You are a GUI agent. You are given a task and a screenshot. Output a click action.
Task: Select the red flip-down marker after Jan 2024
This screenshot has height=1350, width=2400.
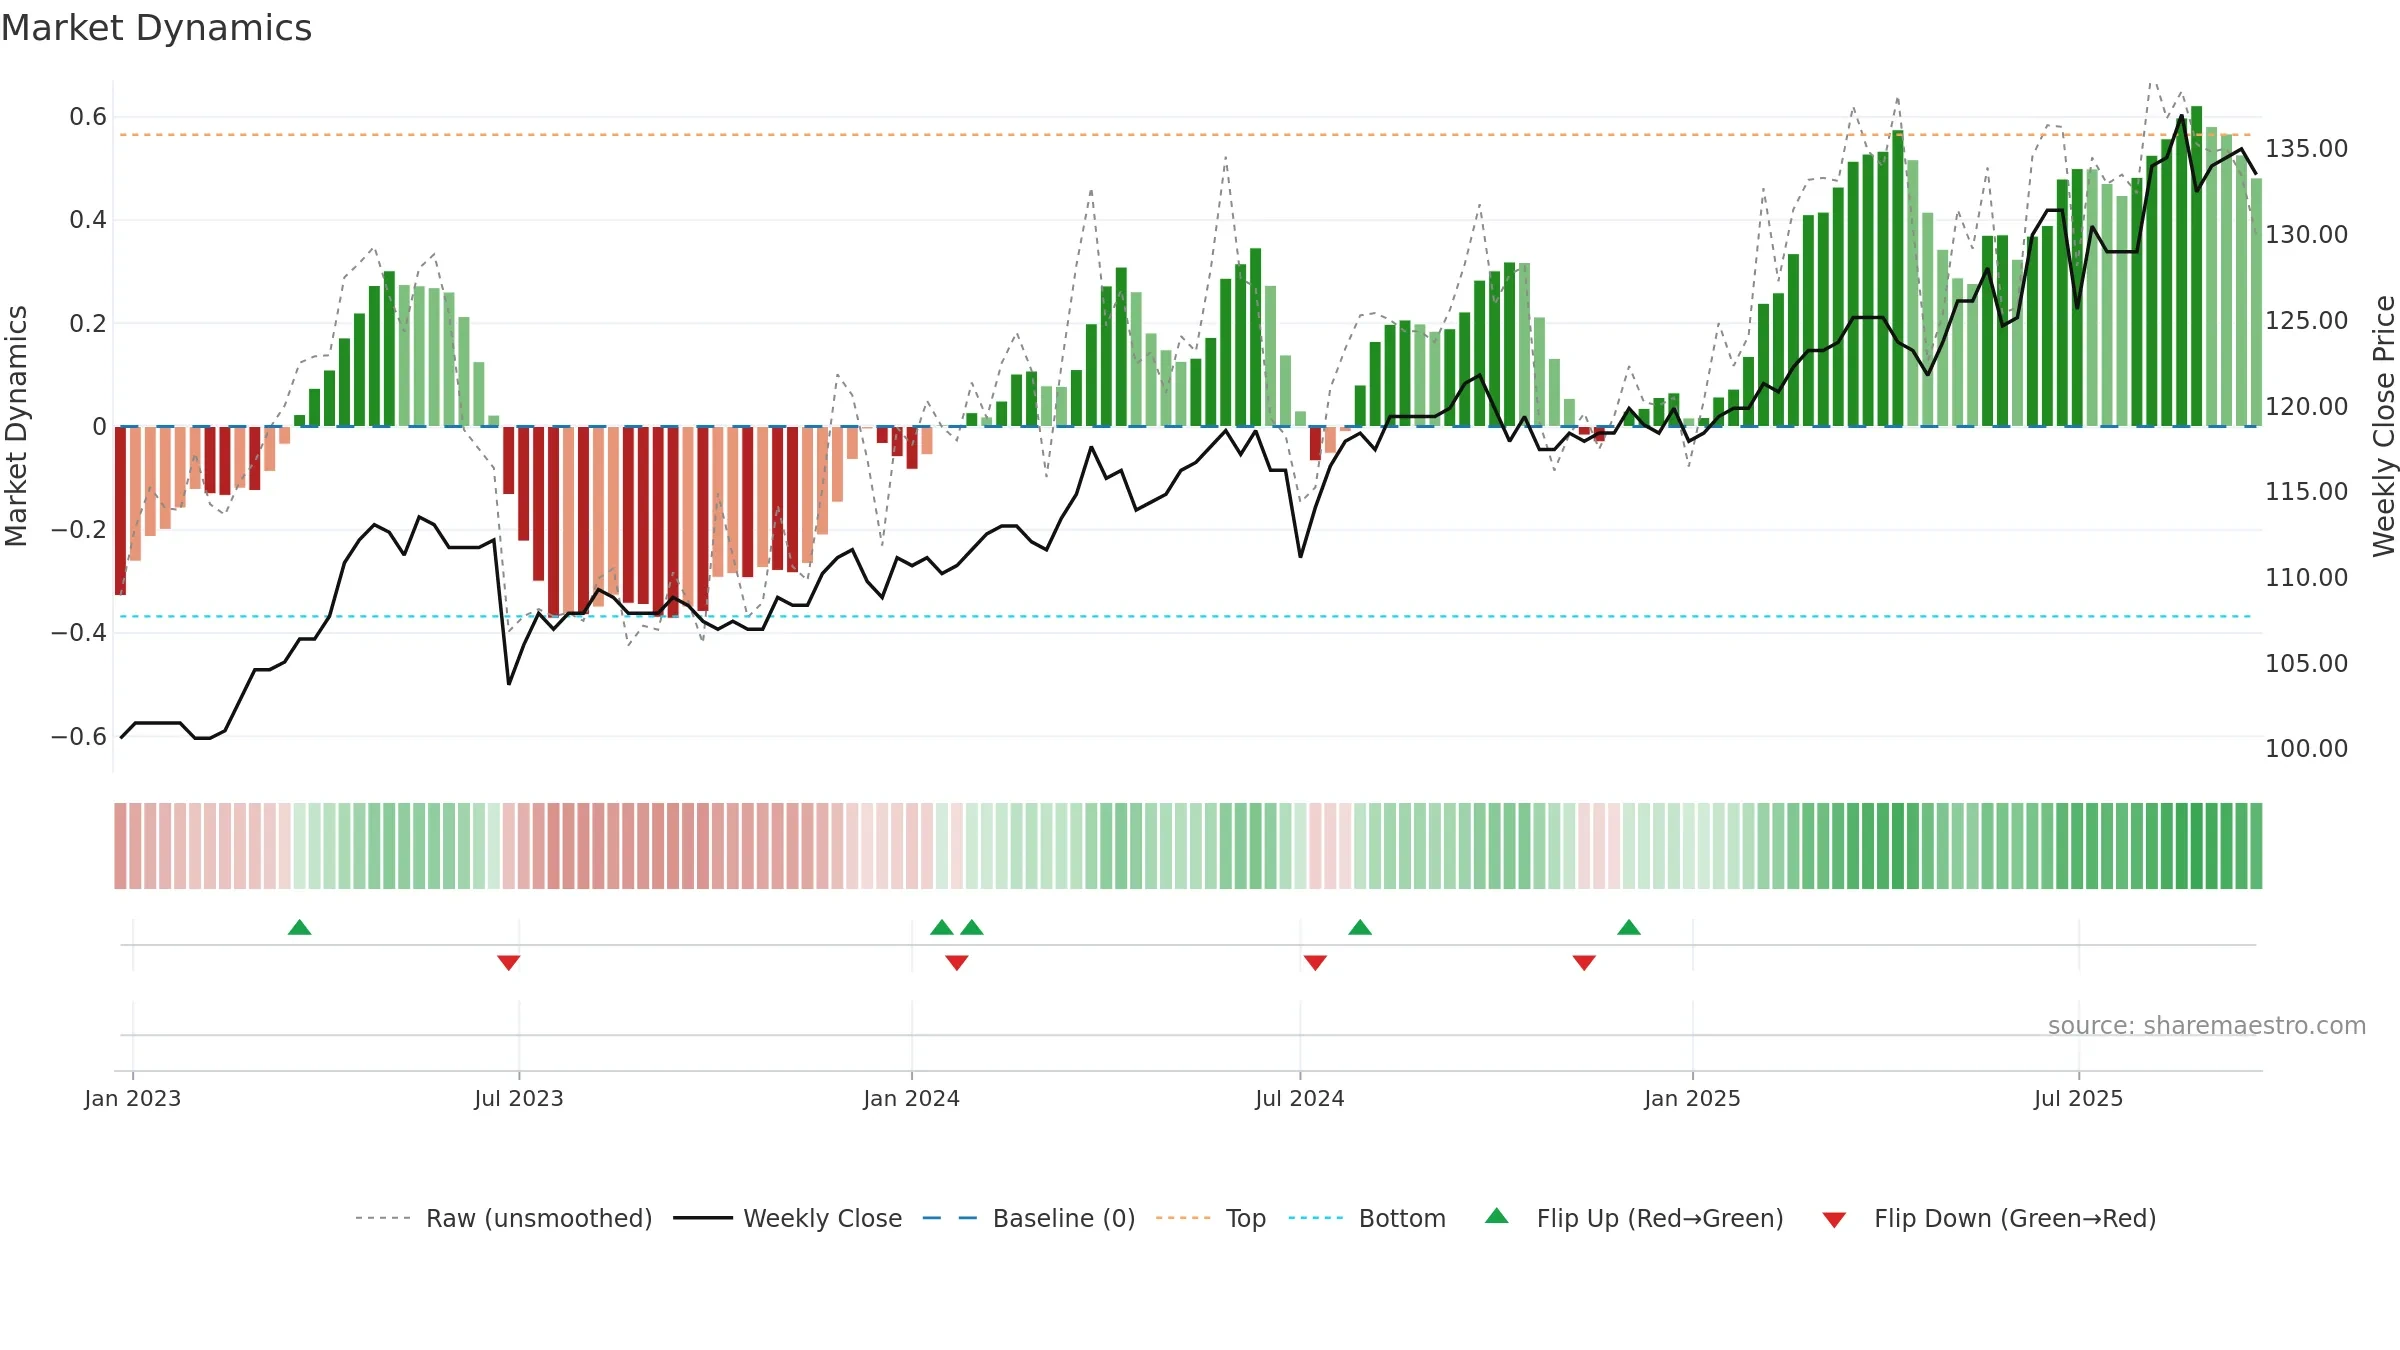point(956,963)
